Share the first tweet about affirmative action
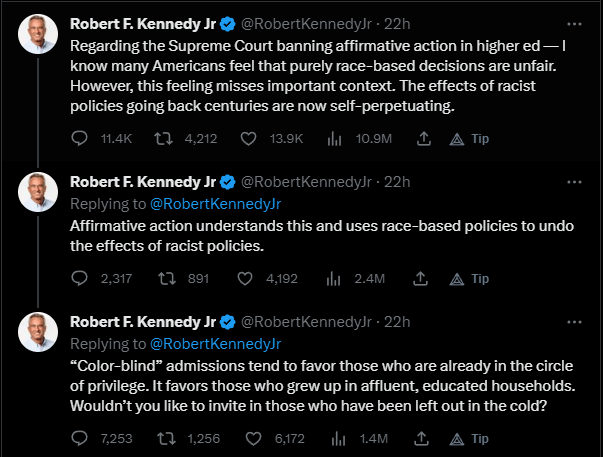603x457 pixels. click(x=420, y=139)
